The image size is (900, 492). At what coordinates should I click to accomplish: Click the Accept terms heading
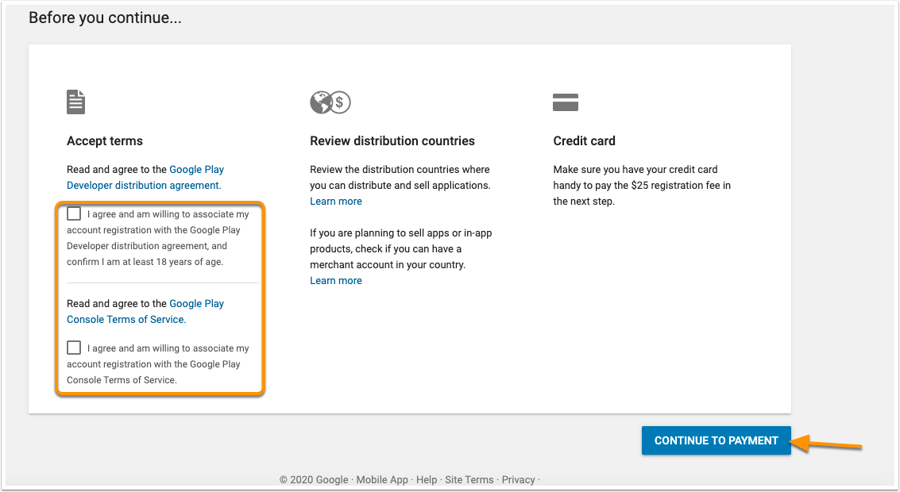point(105,141)
